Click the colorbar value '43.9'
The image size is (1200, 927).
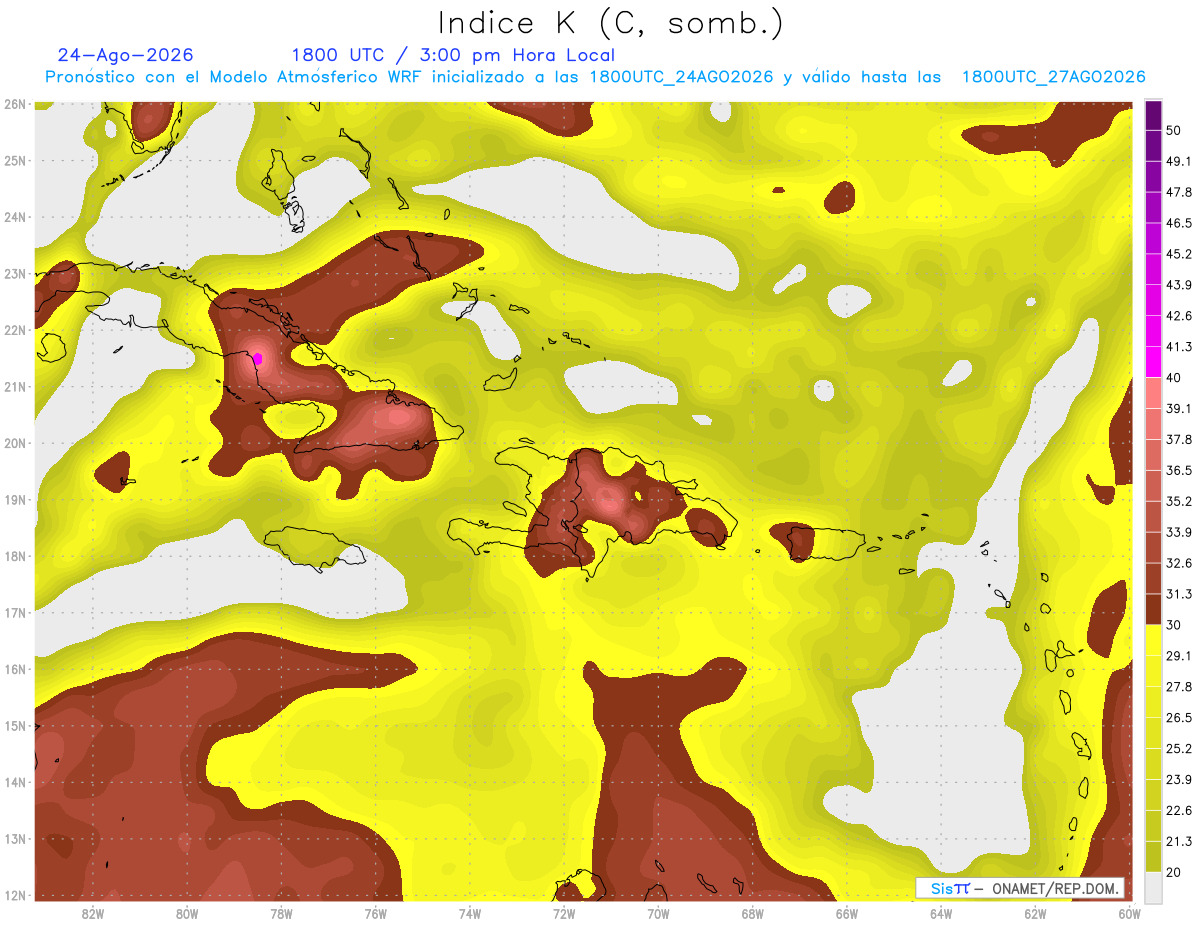click(x=1179, y=285)
